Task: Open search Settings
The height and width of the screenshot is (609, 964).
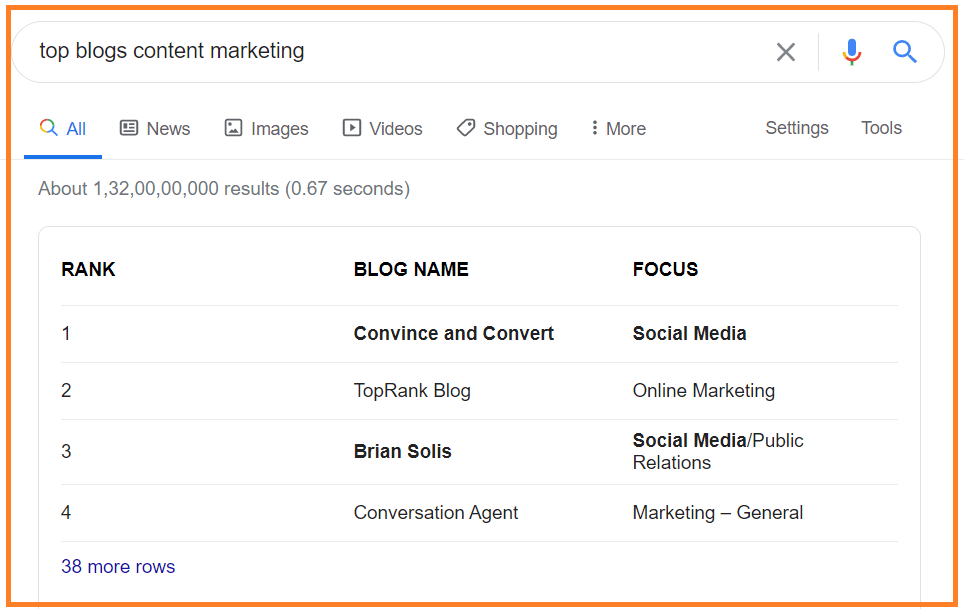Action: [x=797, y=128]
